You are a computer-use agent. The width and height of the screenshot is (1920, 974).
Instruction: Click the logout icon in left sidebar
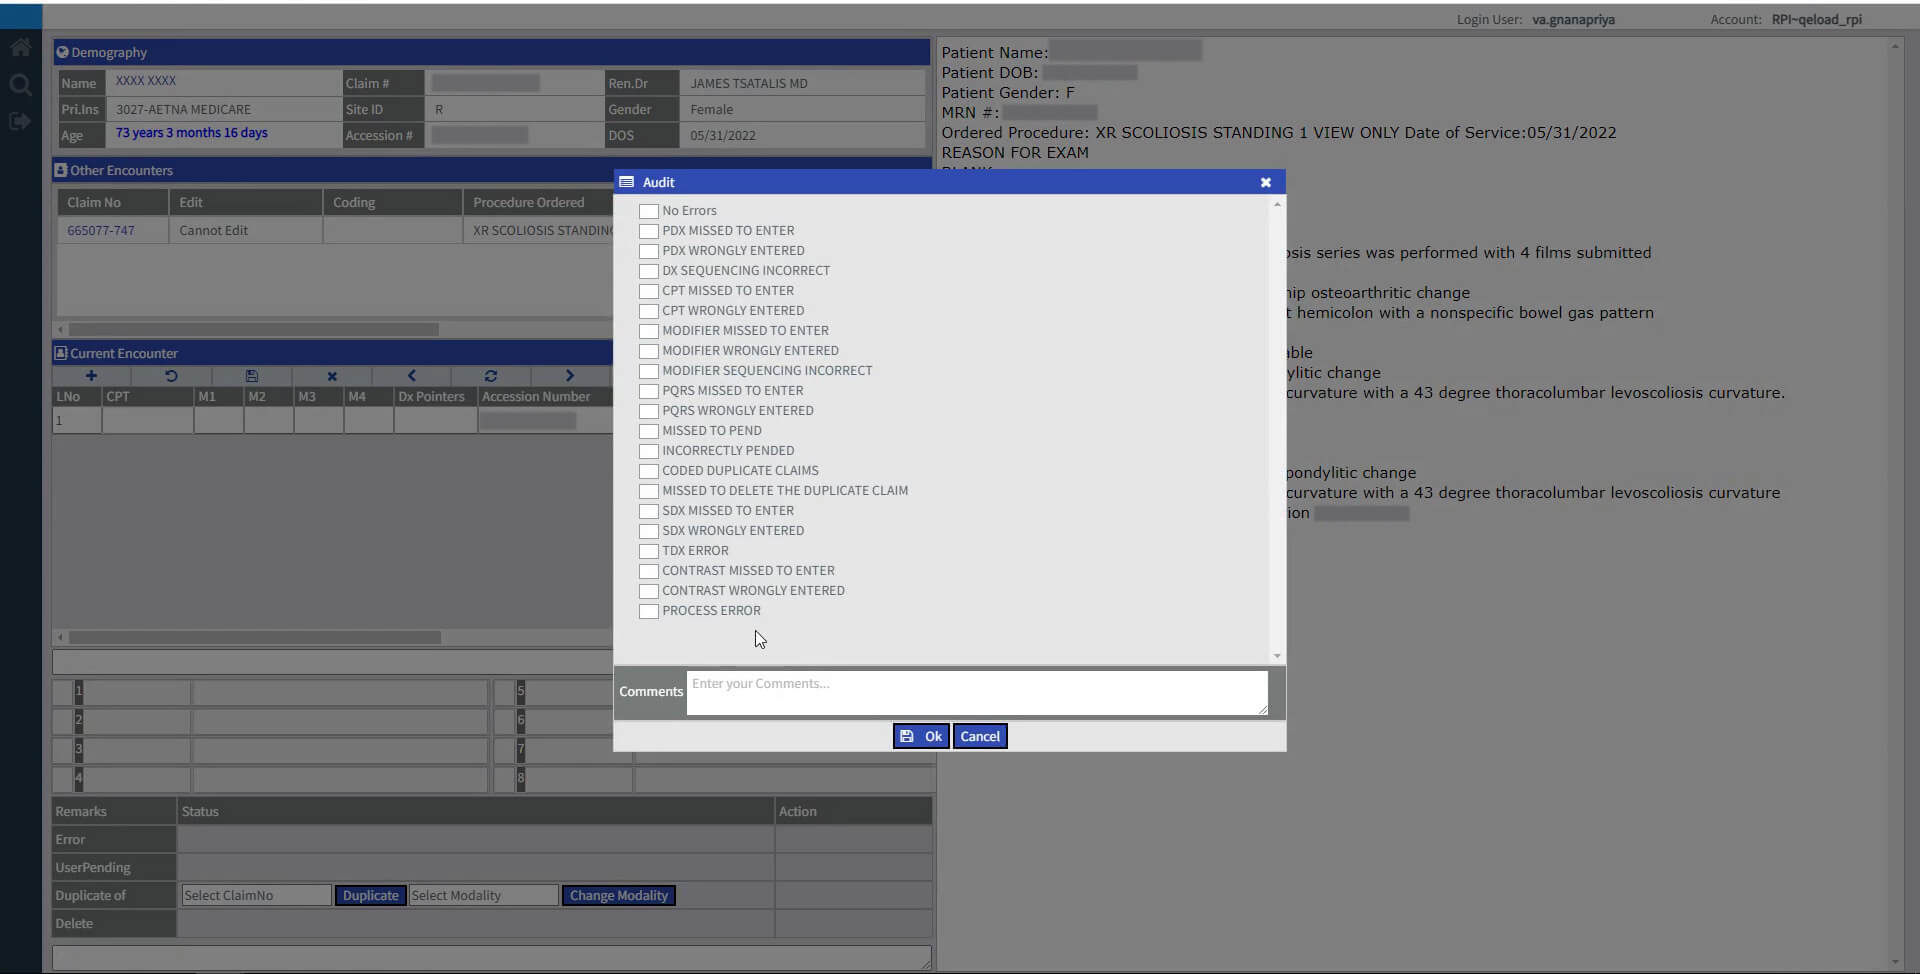20,121
